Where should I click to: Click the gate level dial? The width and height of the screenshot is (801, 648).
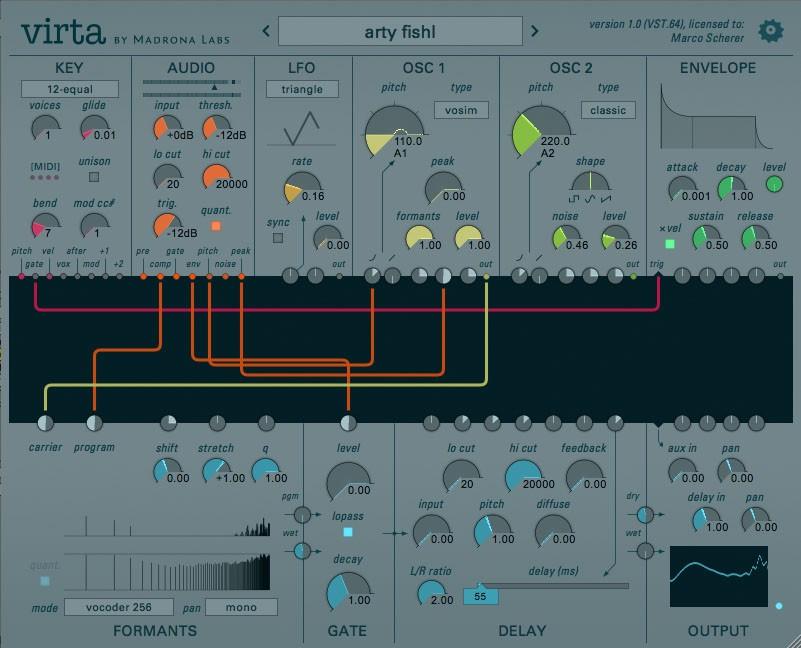coord(348,480)
